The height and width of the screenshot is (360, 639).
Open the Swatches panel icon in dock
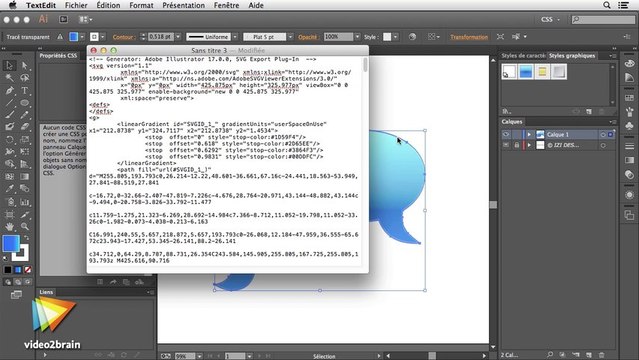click(x=630, y=98)
